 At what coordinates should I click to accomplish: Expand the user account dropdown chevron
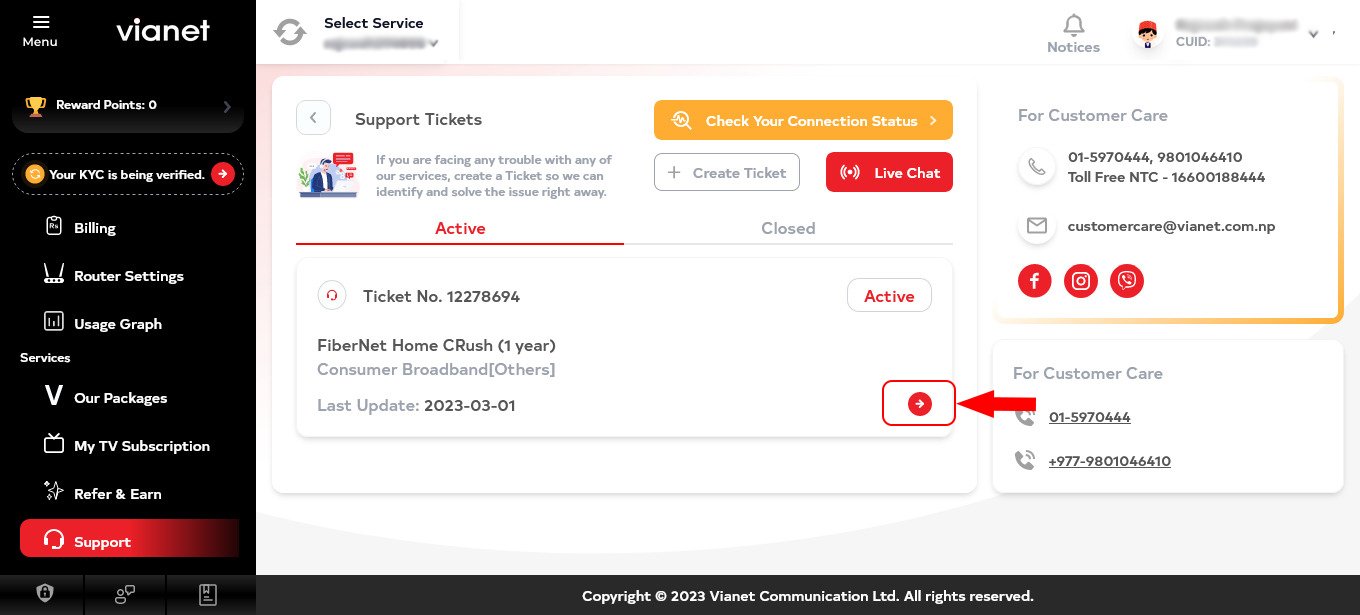[1314, 34]
